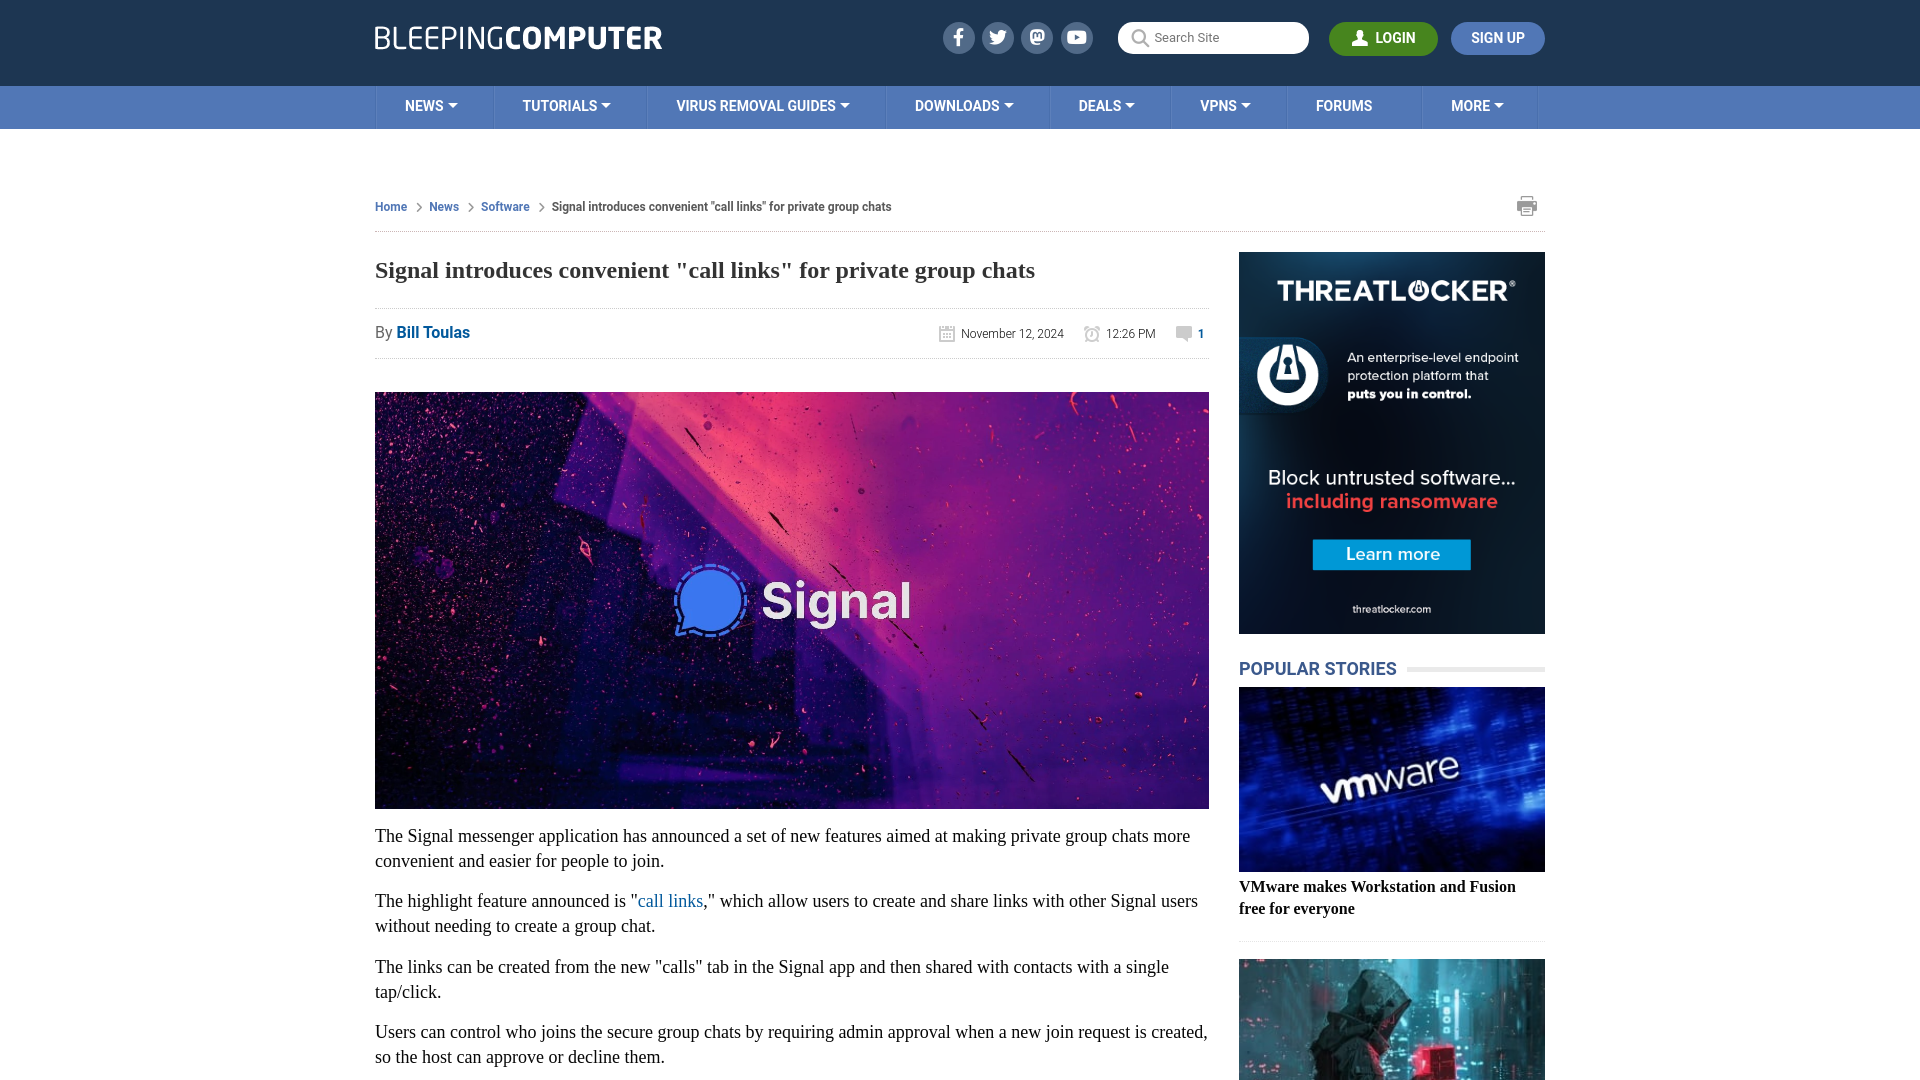
Task: Click the FORUMS tab navigation item
Action: pyautogui.click(x=1344, y=105)
